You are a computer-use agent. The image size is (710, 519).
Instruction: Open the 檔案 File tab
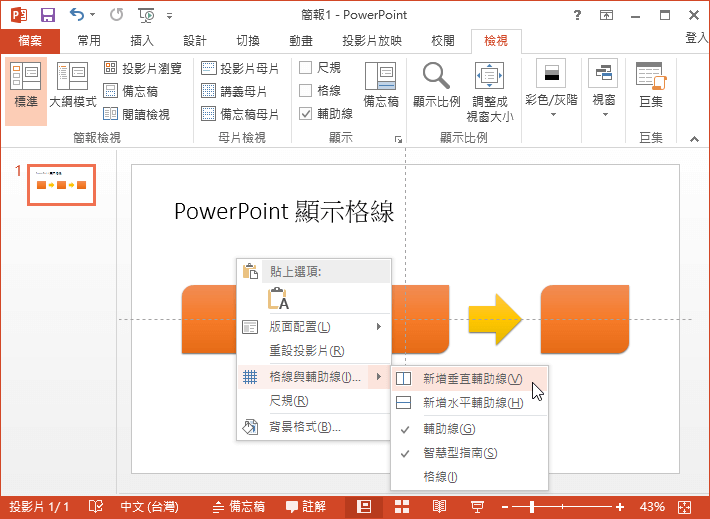(30, 41)
